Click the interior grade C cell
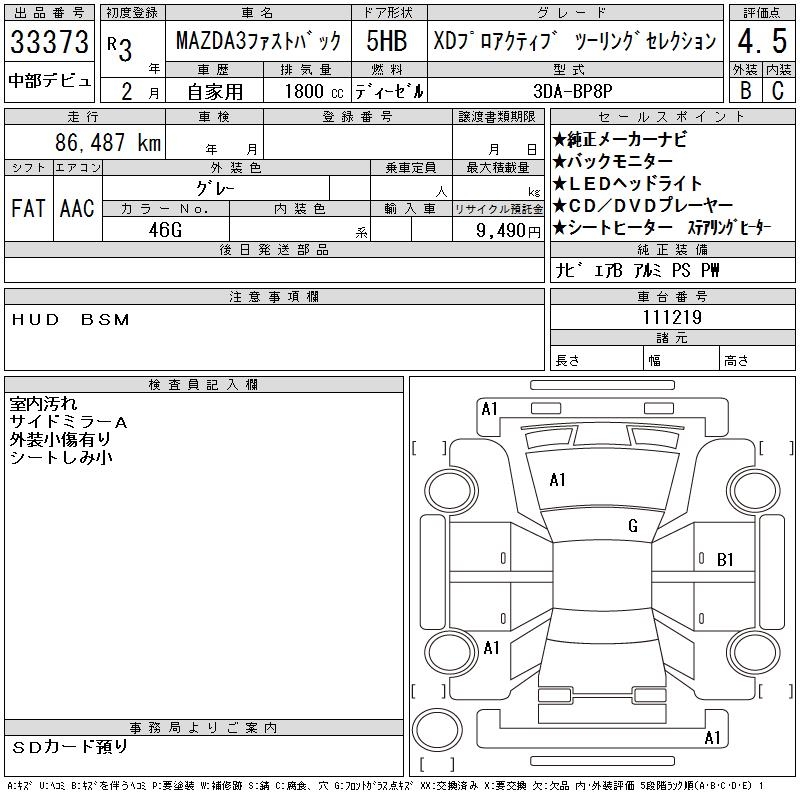Screen dimensions: 800x800 click(777, 90)
